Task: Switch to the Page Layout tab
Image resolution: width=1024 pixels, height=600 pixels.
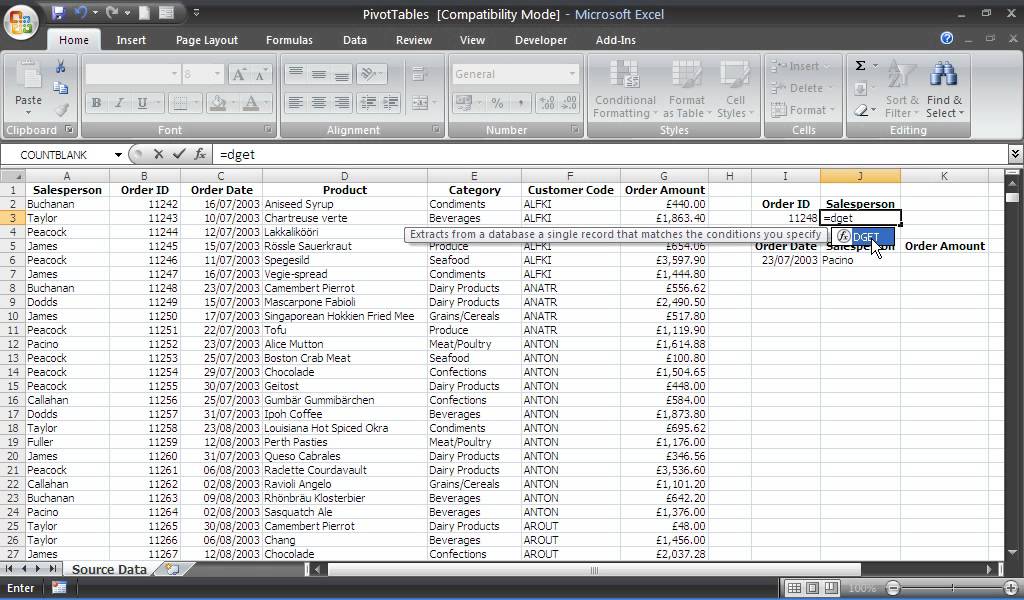Action: point(206,40)
